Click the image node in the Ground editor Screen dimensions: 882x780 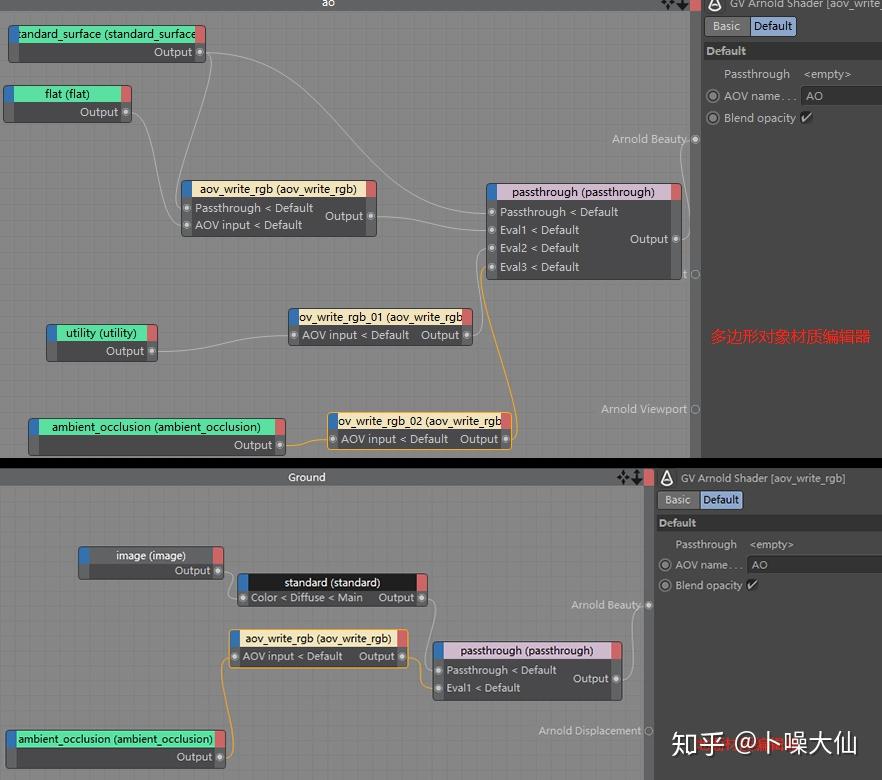click(150, 556)
